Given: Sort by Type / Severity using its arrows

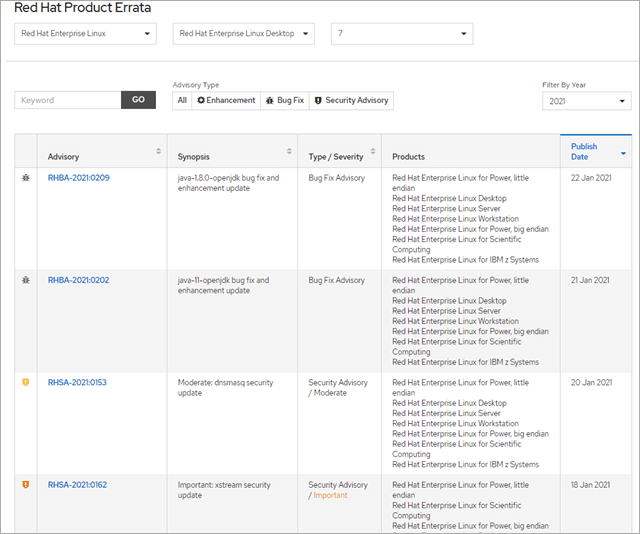Looking at the screenshot, I should point(373,151).
